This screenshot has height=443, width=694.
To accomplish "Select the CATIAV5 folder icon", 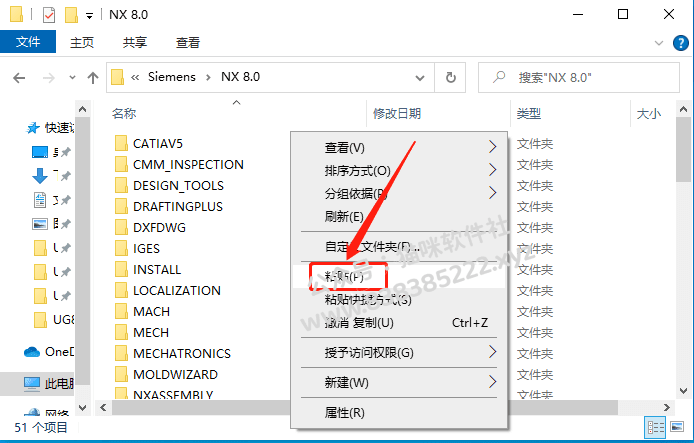I will click(x=121, y=143).
